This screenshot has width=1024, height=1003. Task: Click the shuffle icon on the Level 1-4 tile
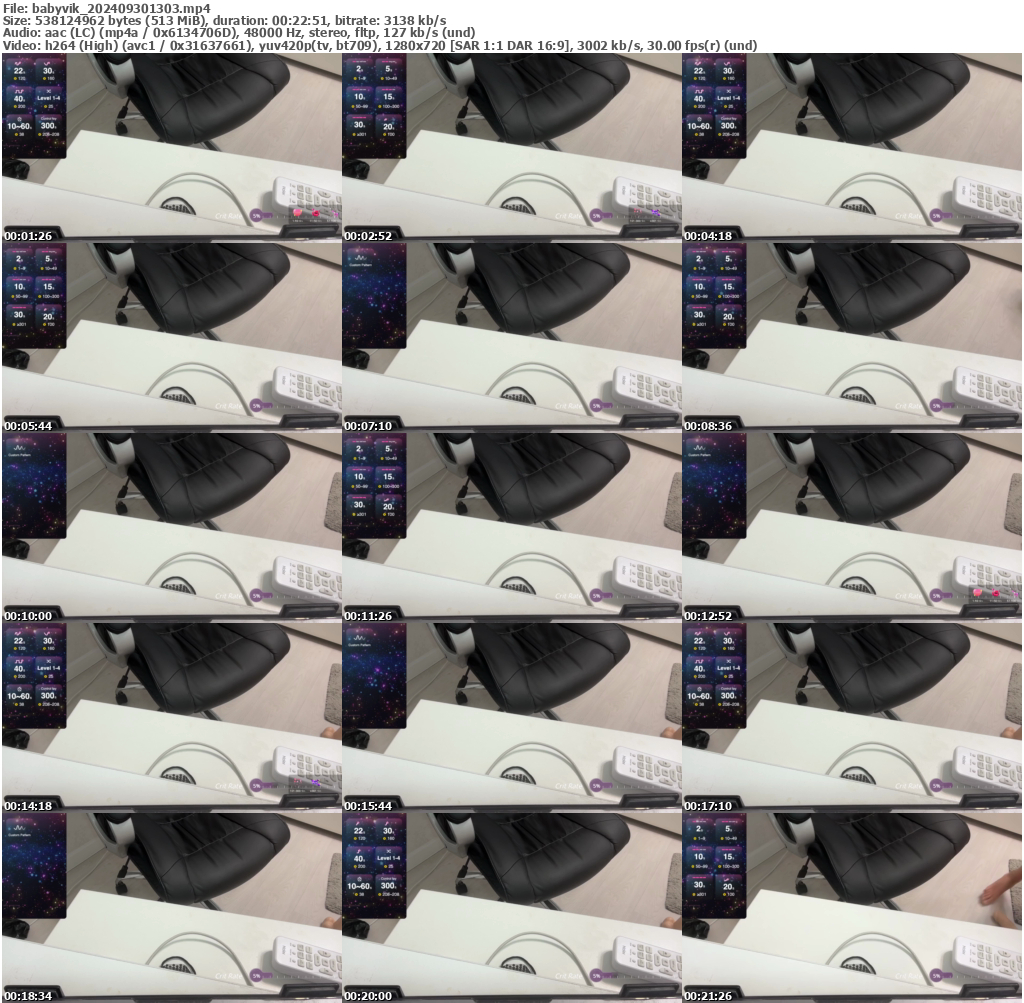point(48,90)
